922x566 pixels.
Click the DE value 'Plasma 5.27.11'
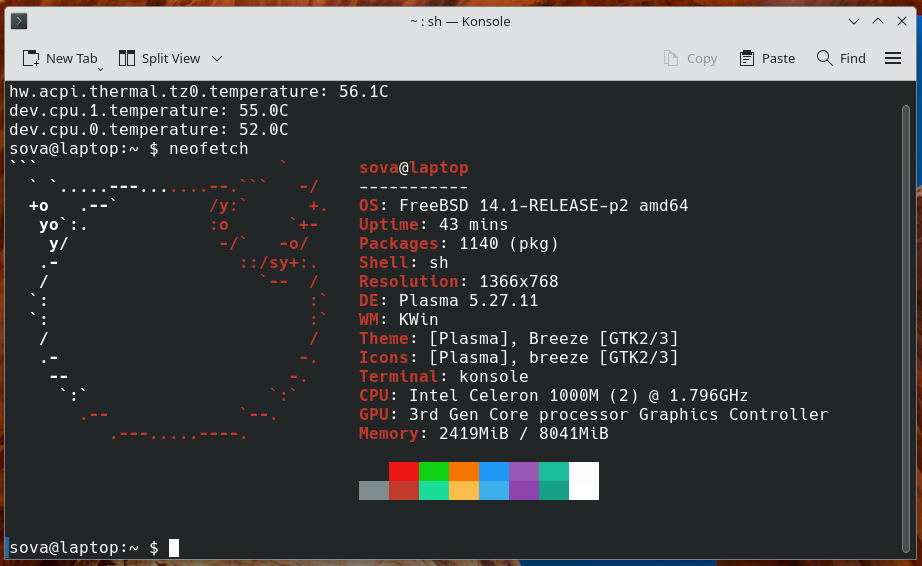pos(469,300)
